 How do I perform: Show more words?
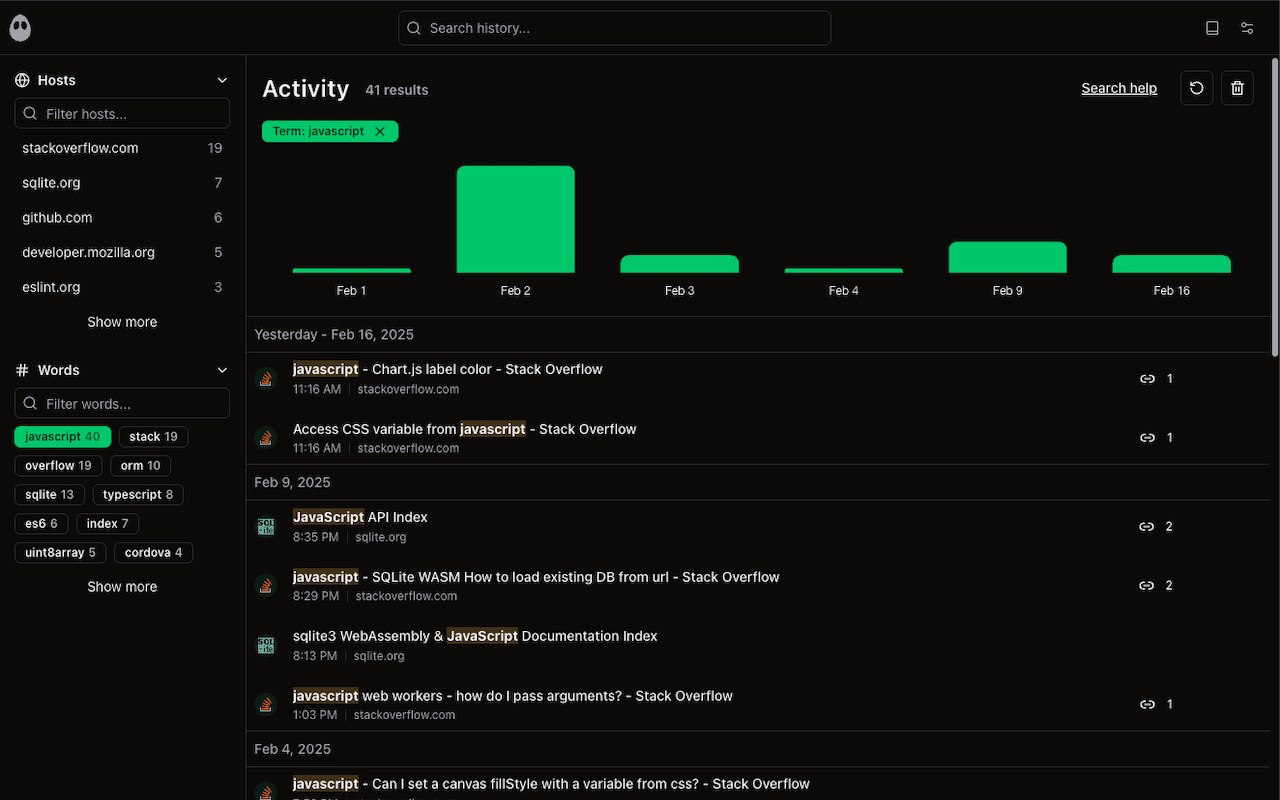(x=122, y=587)
